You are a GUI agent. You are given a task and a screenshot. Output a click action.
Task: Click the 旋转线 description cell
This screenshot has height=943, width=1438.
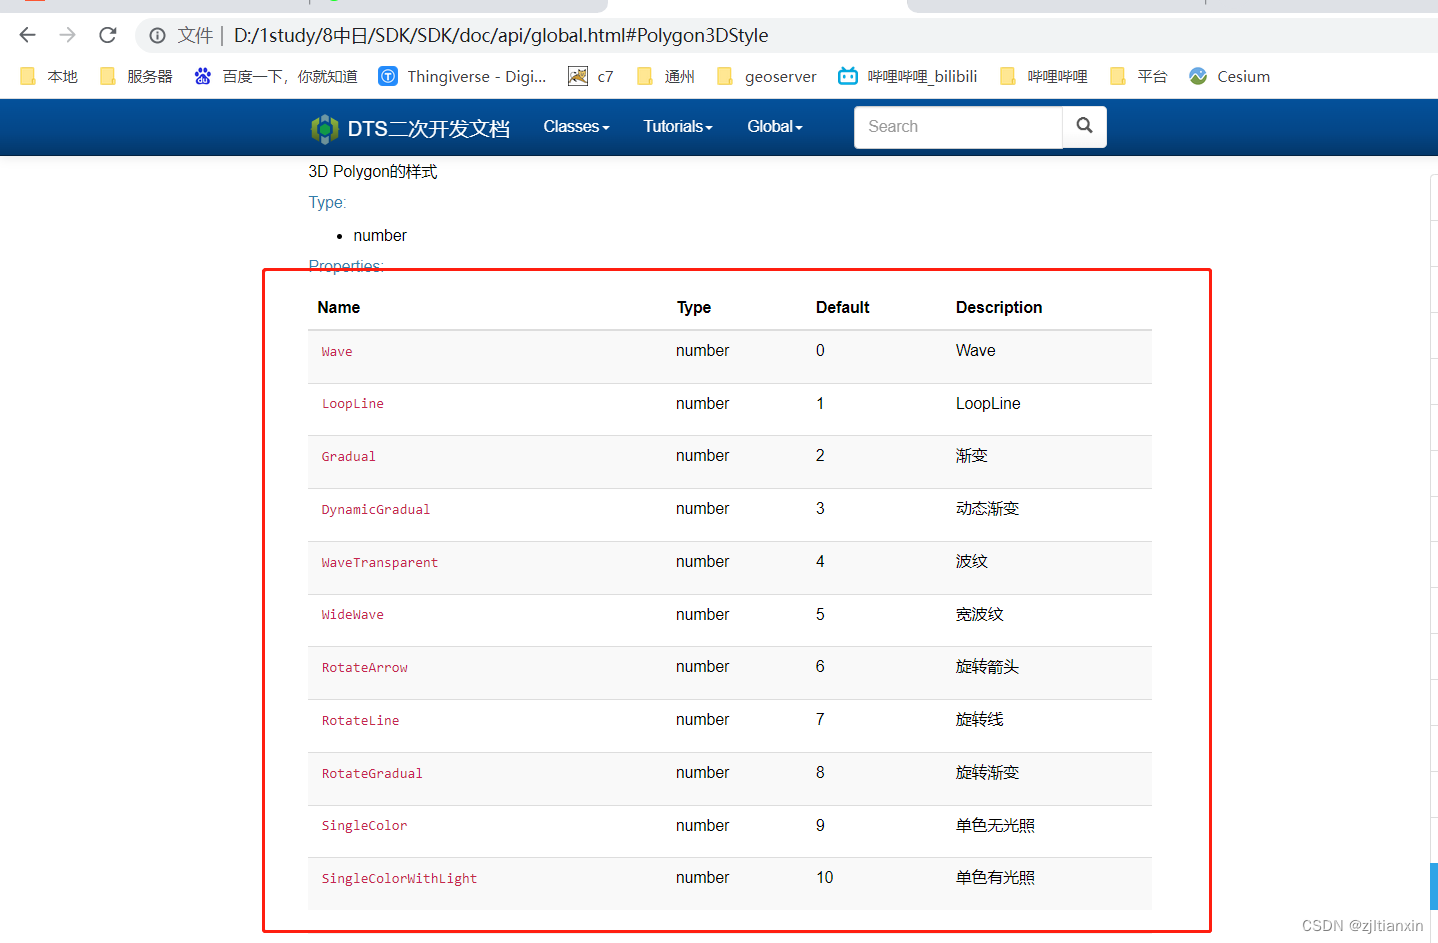click(980, 720)
